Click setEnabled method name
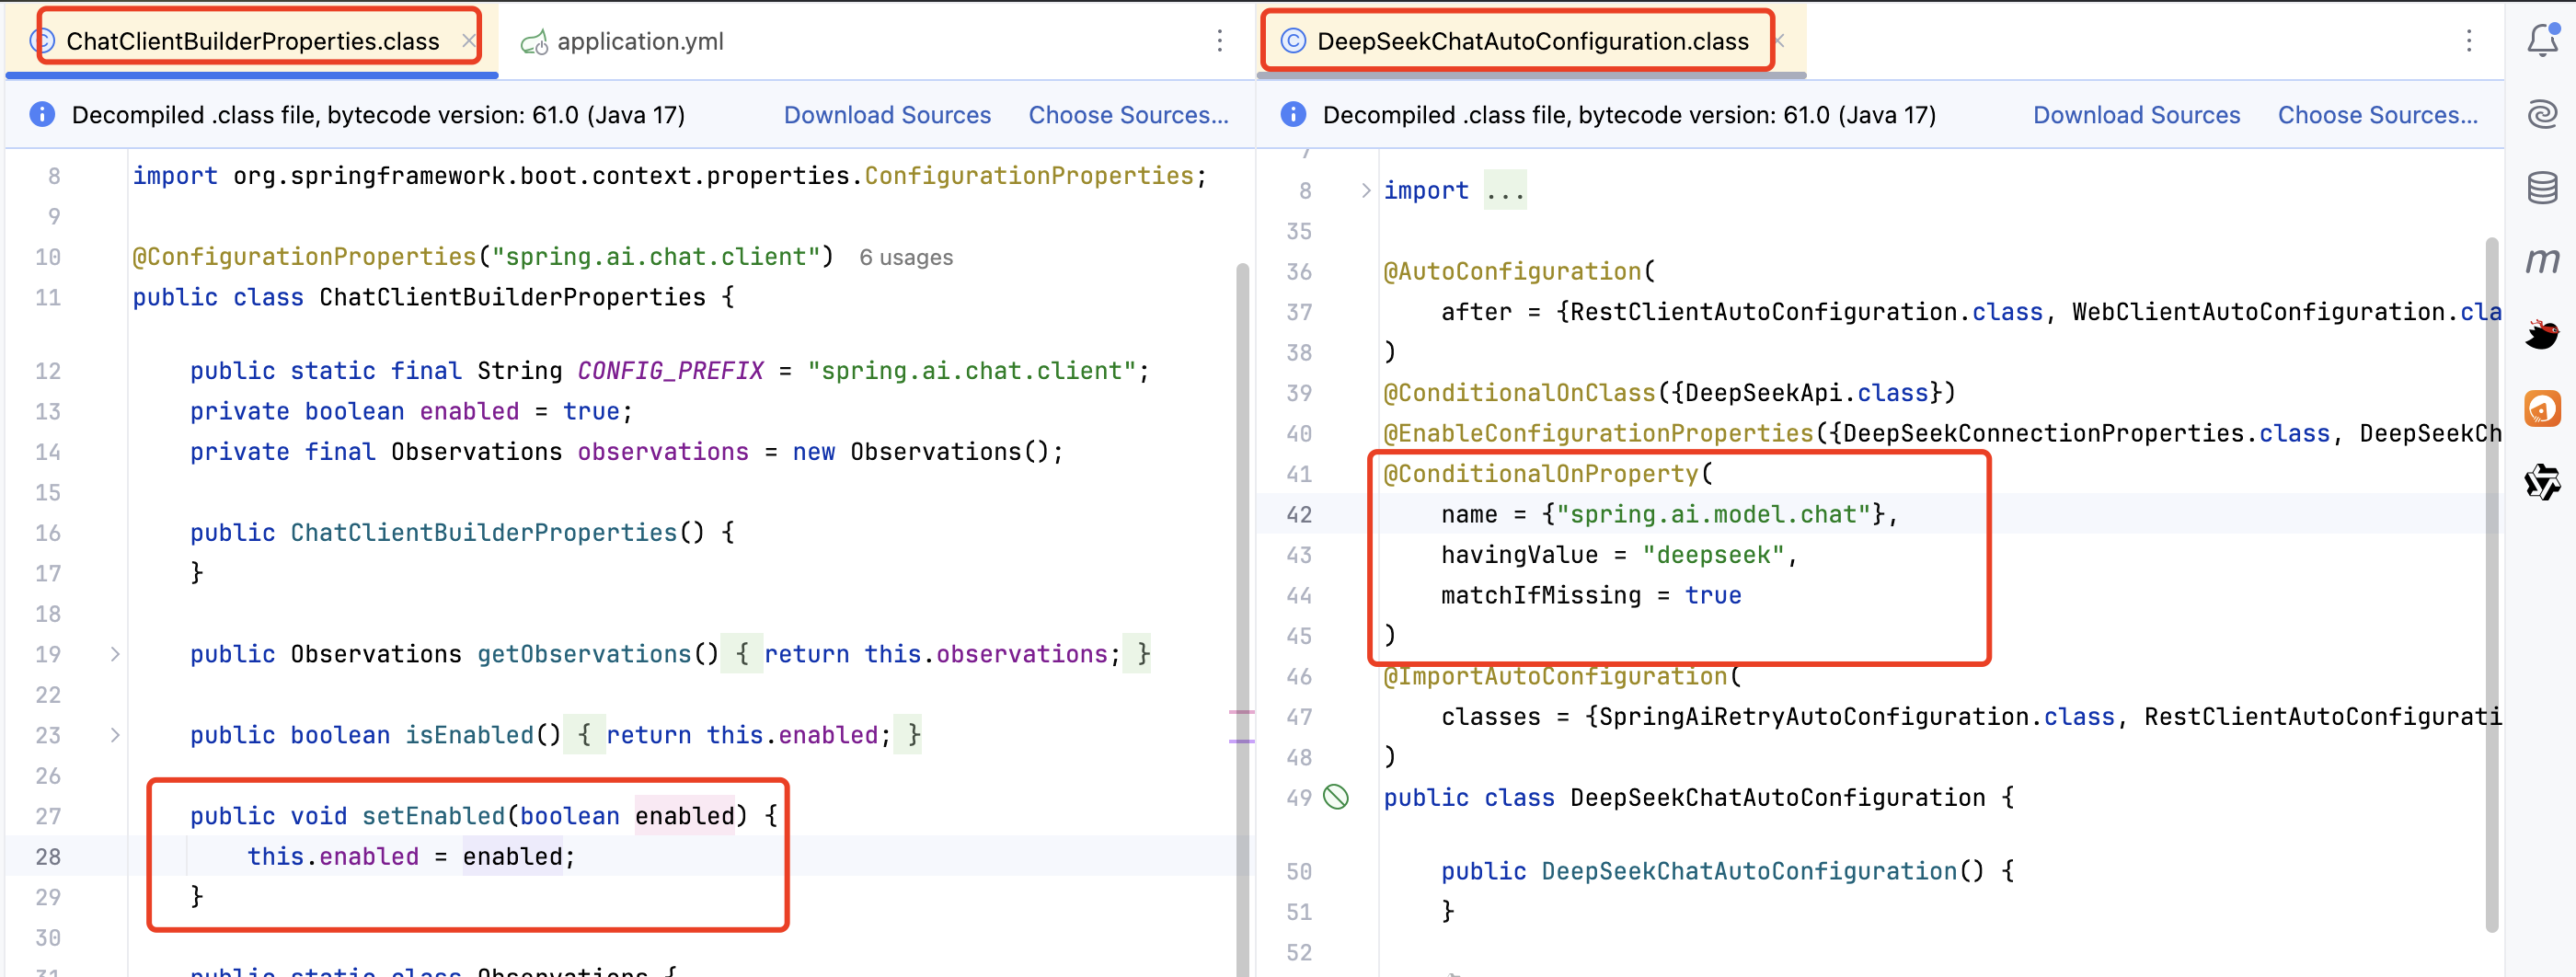The image size is (2576, 977). point(433,816)
